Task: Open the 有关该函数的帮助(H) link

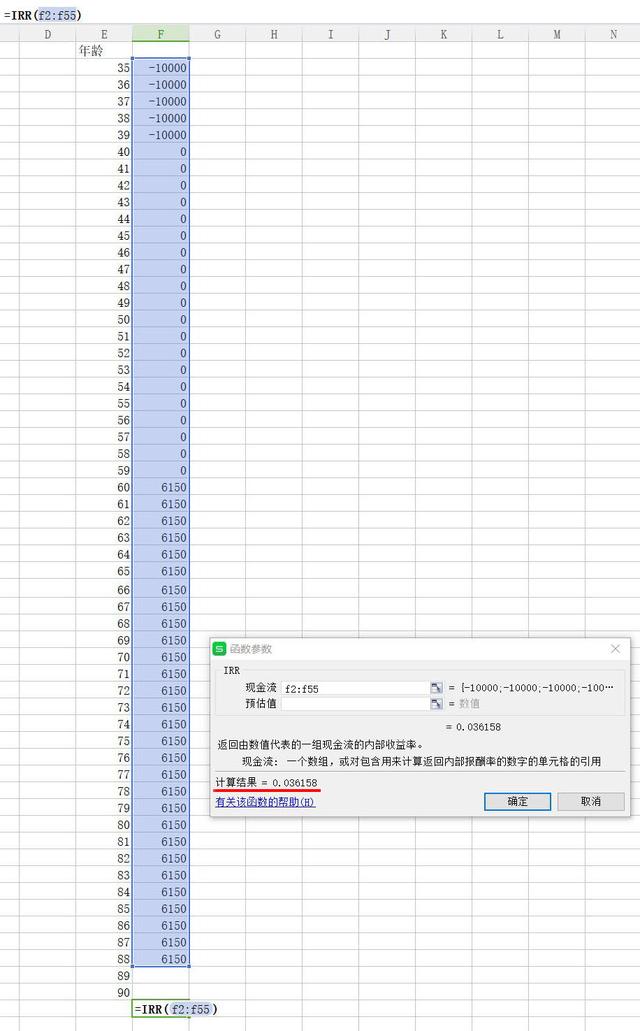Action: pos(265,802)
